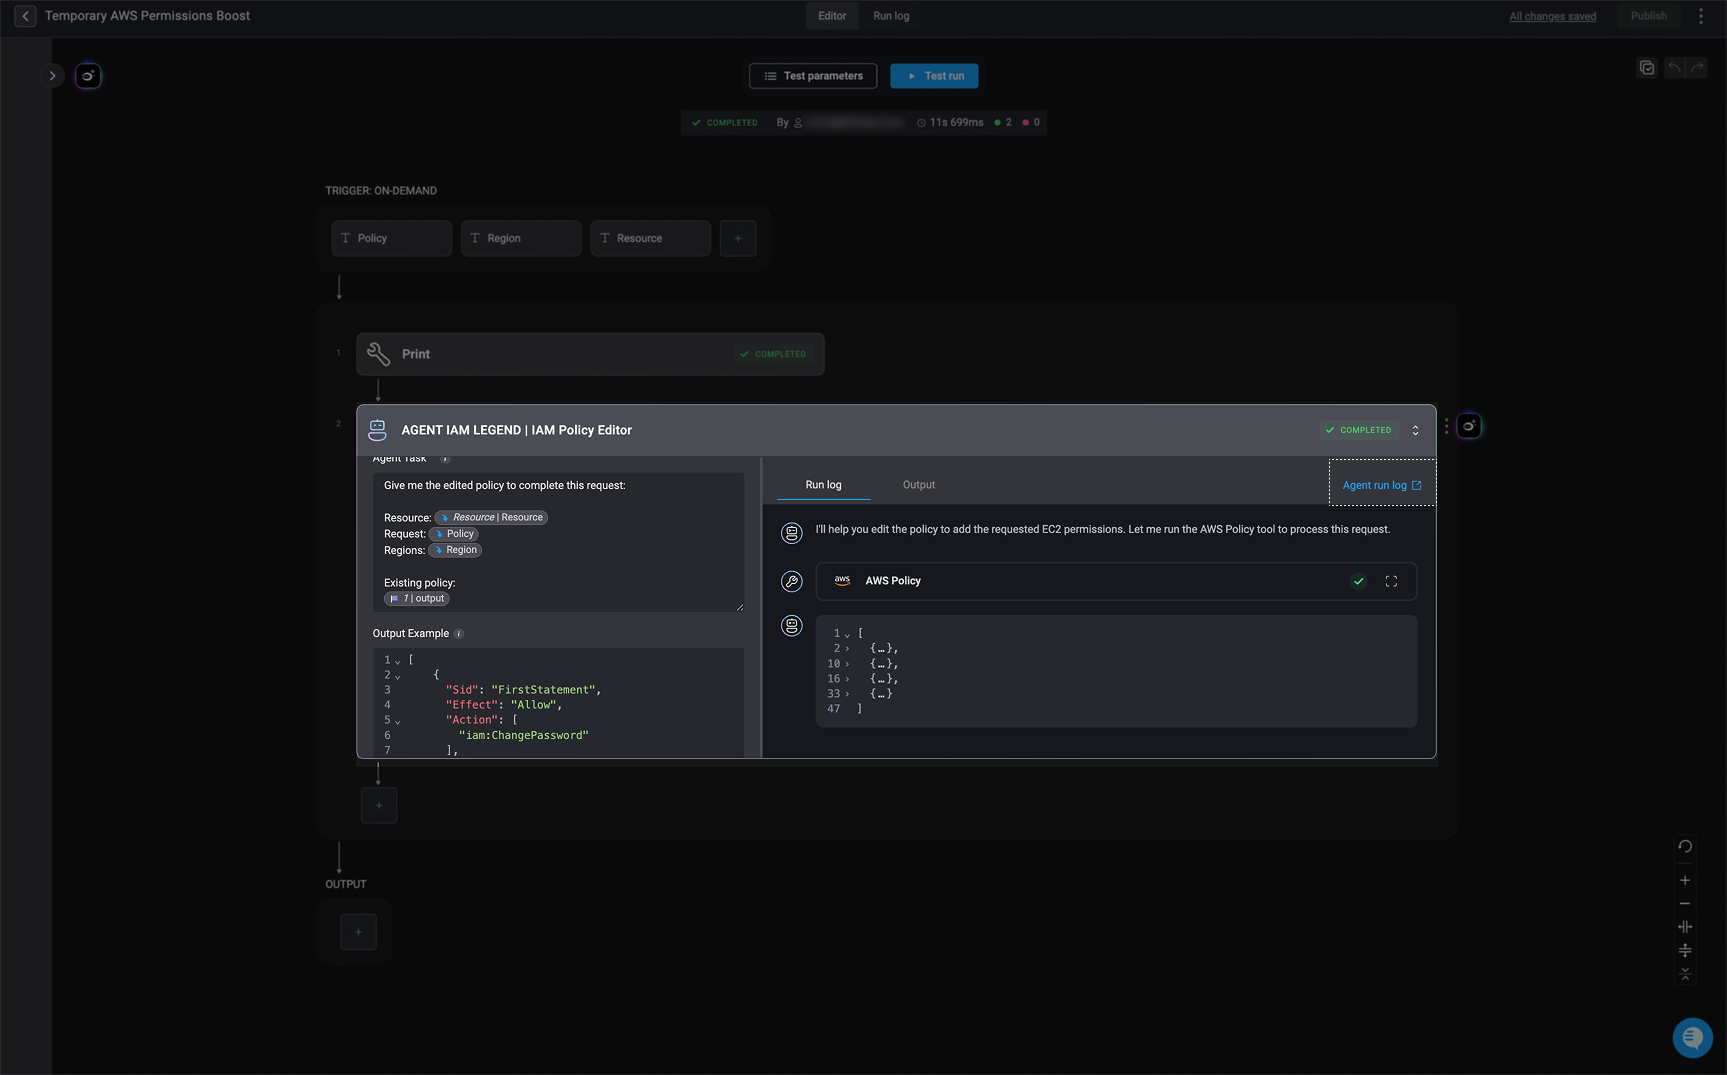Viewport: 1727px width, 1075px height.
Task: Select the Region variable chip in task
Action: [x=455, y=550]
